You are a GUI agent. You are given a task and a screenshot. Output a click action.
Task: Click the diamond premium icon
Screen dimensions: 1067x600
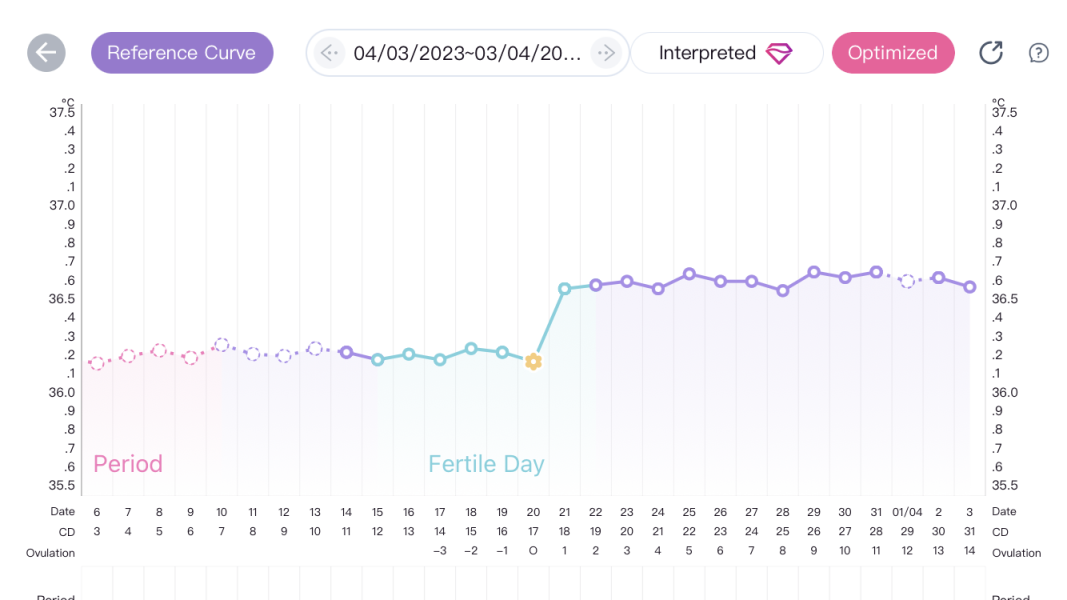coord(779,54)
